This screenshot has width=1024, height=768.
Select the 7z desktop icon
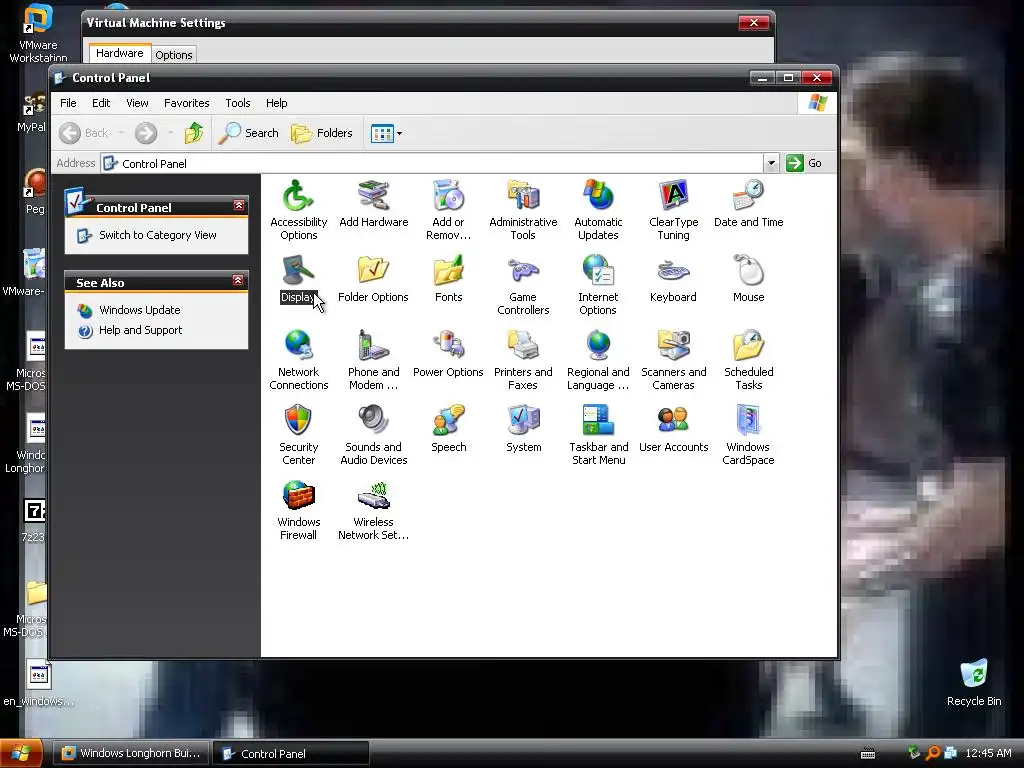tap(34, 520)
